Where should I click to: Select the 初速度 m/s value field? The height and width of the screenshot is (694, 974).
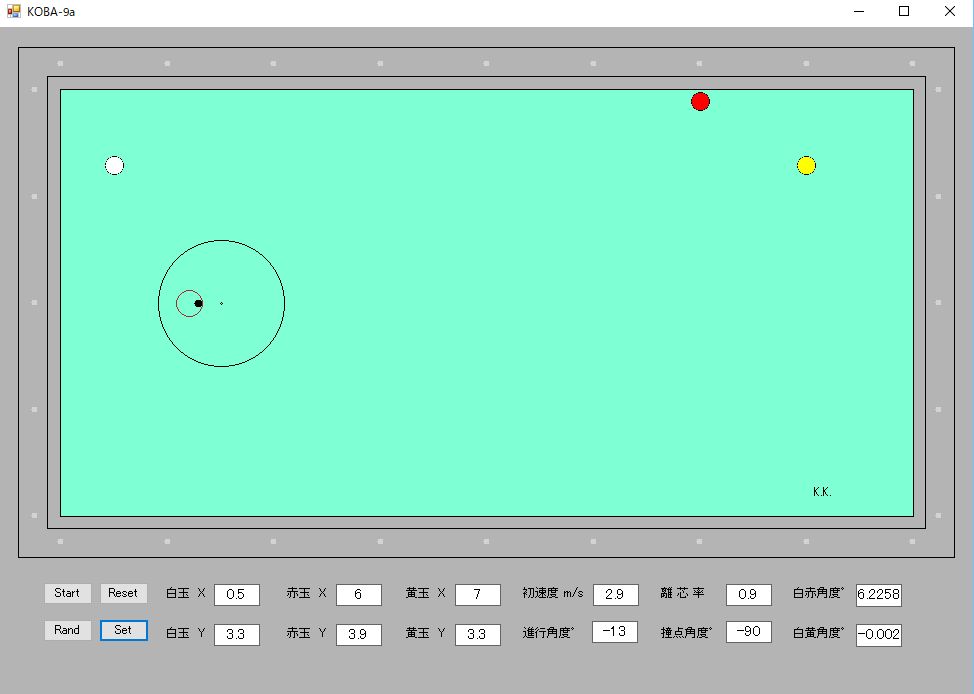(616, 595)
